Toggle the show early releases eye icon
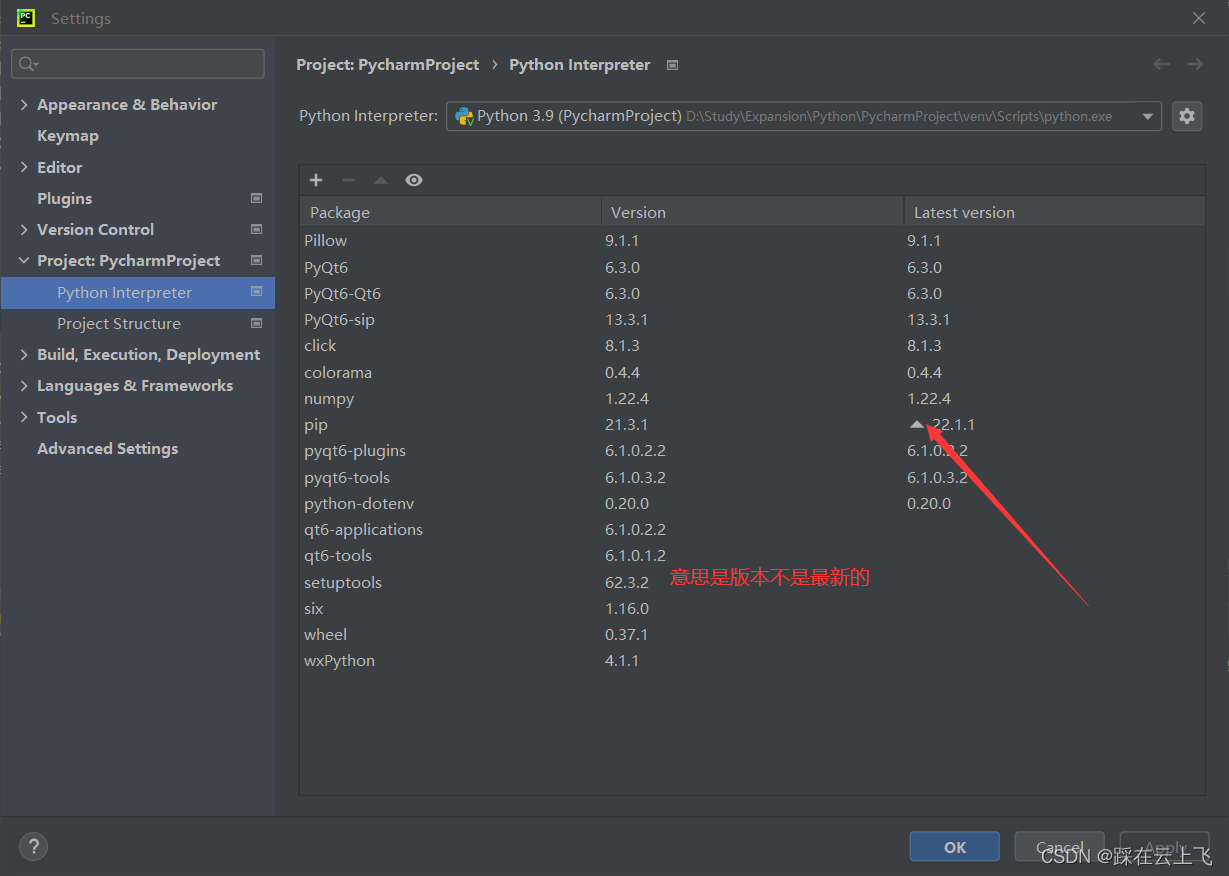 [414, 180]
